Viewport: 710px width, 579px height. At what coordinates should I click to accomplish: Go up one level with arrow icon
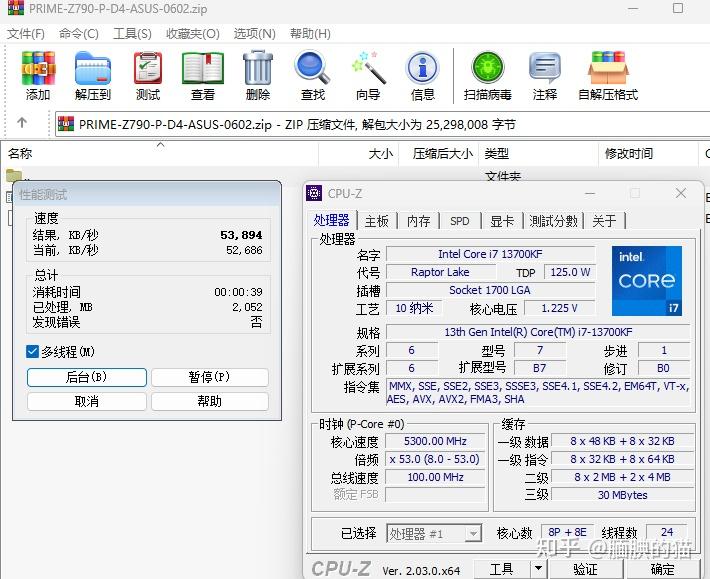click(x=21, y=122)
